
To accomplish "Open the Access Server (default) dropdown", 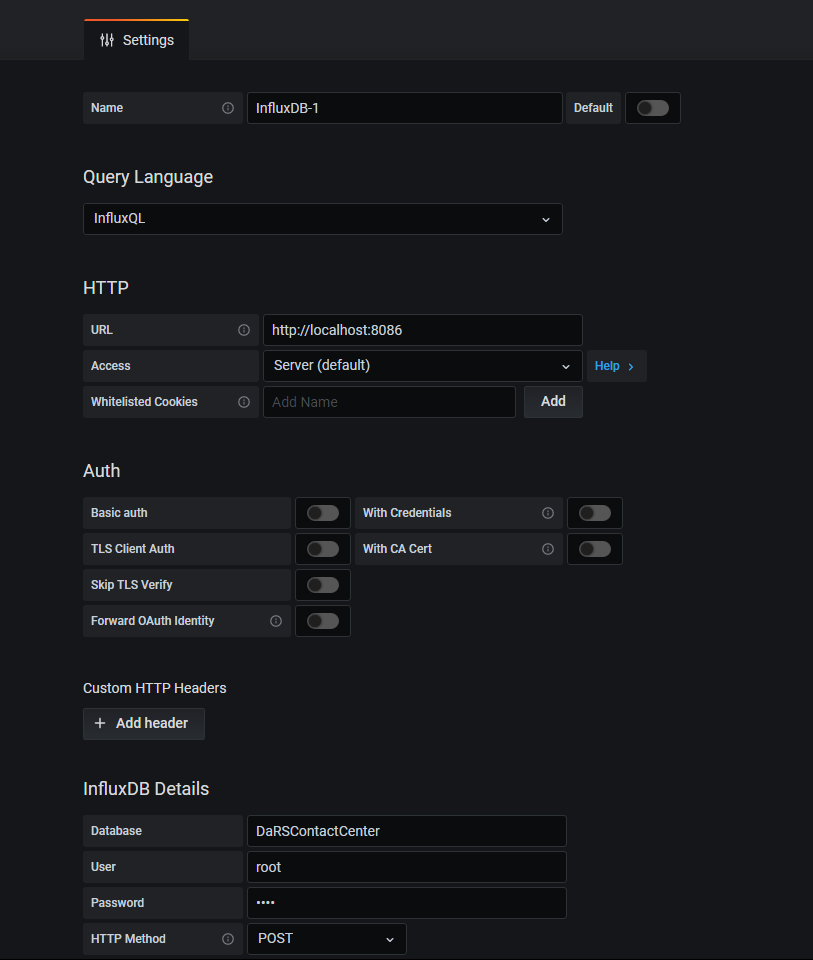I will (x=422, y=366).
